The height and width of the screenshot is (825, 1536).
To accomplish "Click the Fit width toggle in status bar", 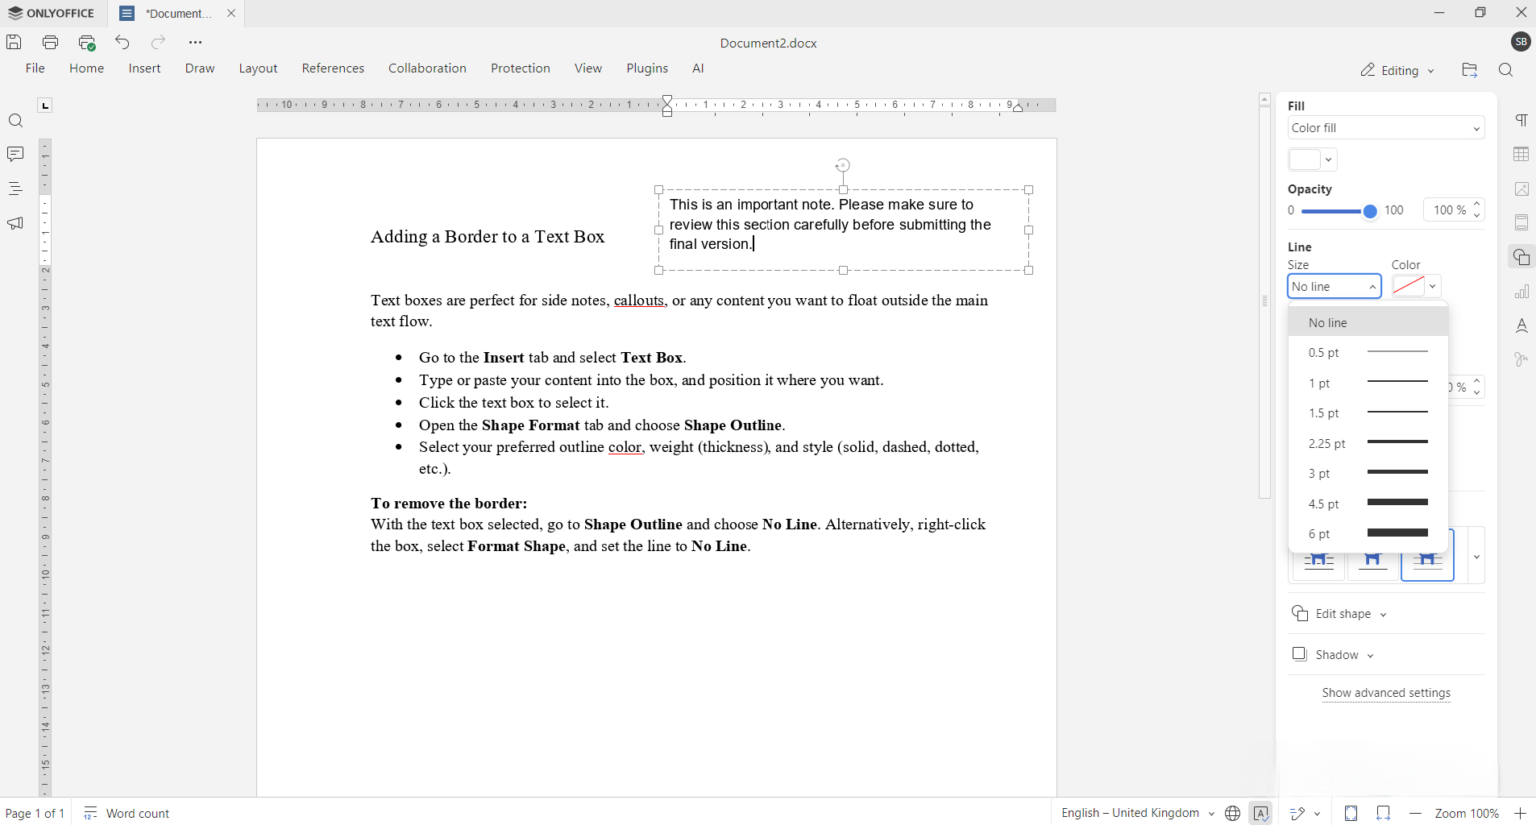I will pos(1383,813).
